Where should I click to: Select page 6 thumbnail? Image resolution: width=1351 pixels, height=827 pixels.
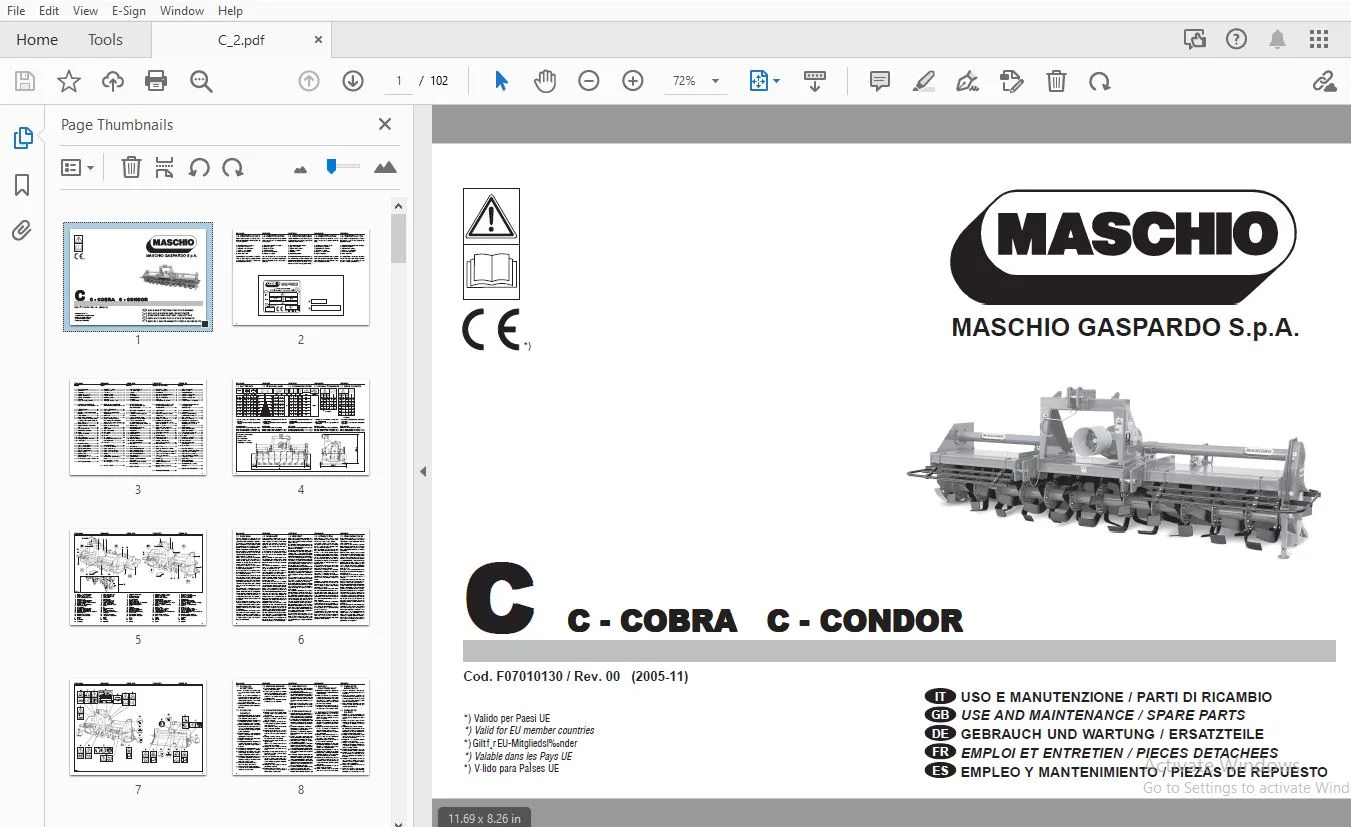pos(301,577)
